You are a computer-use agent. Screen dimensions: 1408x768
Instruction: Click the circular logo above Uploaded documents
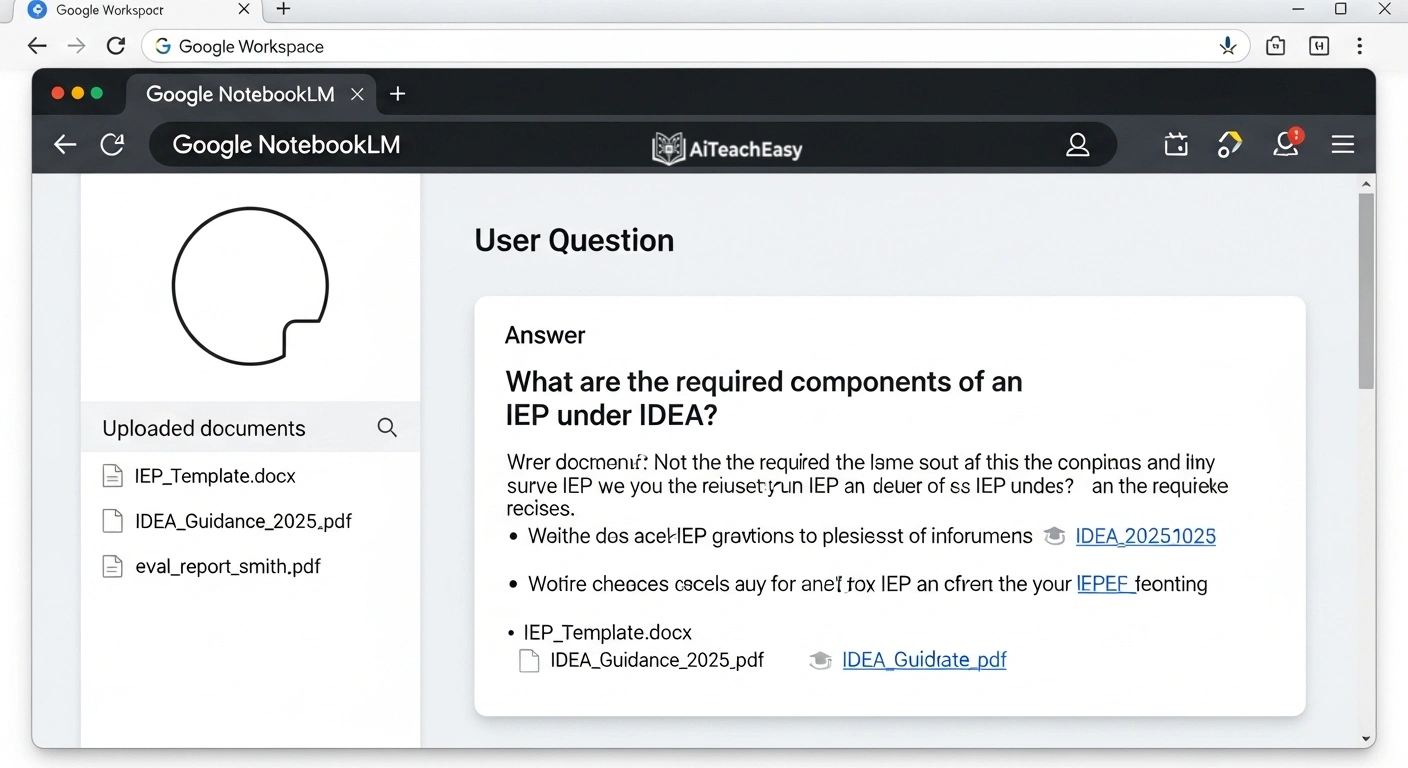pyautogui.click(x=250, y=286)
